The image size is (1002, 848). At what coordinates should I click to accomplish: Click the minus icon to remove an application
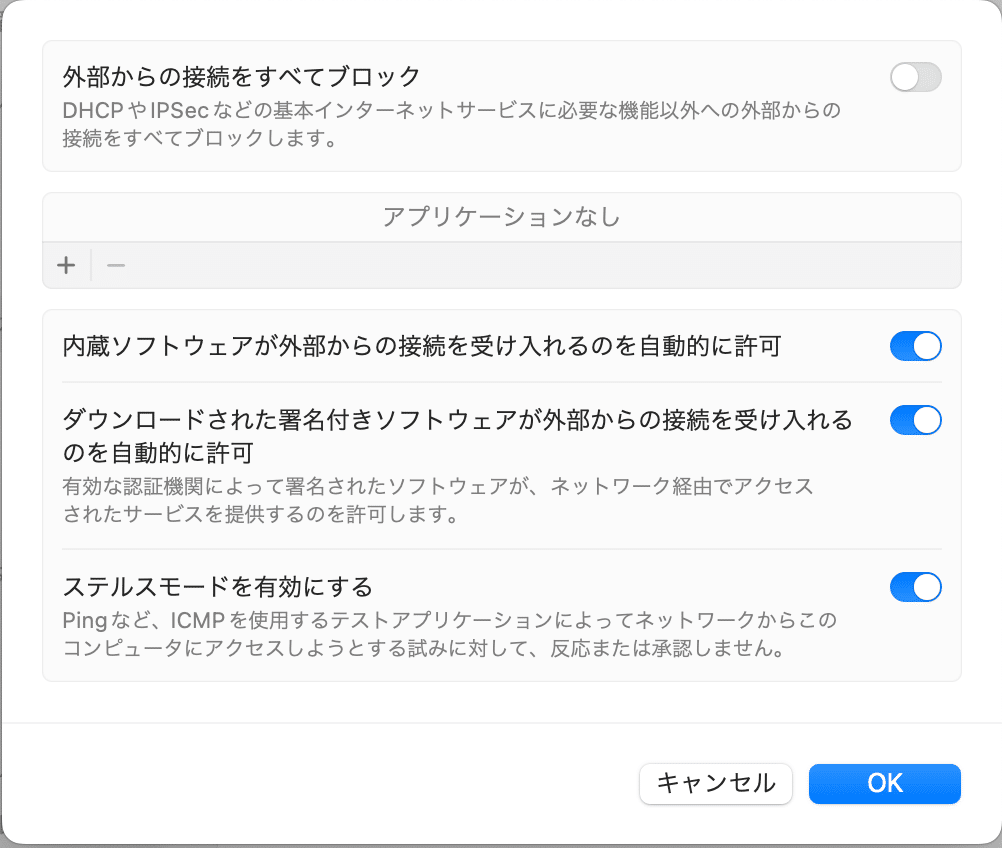point(116,265)
